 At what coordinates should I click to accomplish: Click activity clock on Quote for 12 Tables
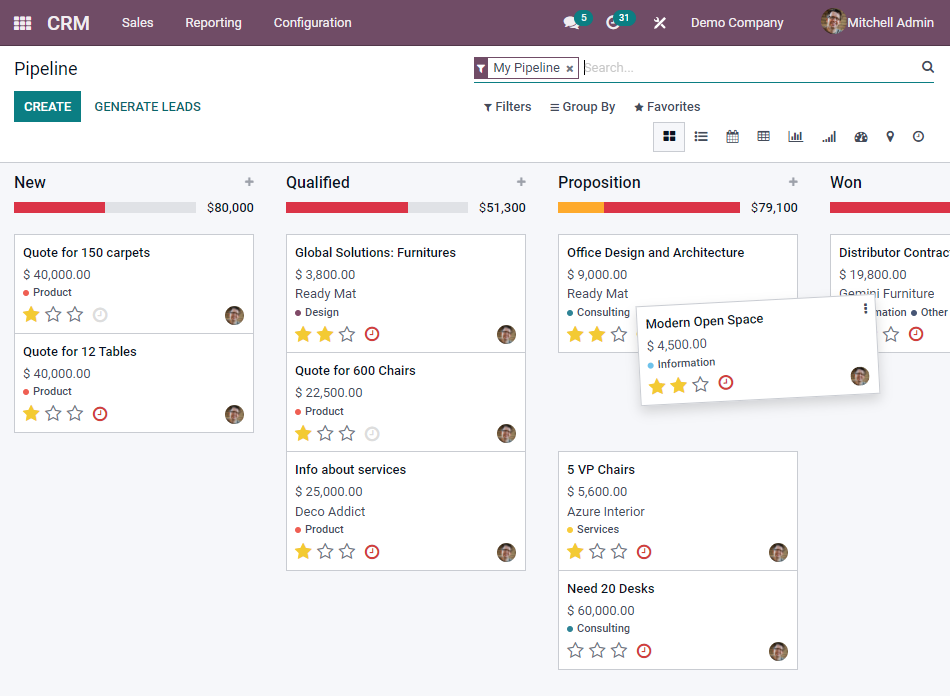(100, 414)
